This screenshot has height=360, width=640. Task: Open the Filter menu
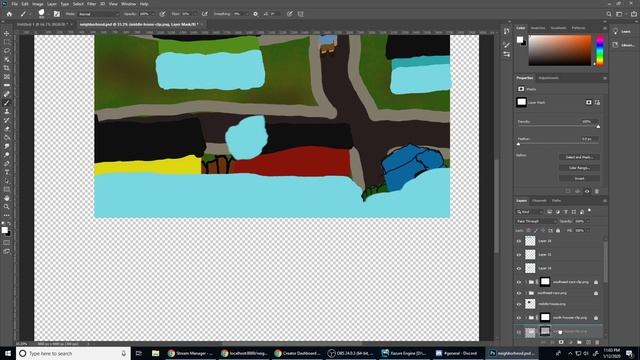[x=91, y=4]
